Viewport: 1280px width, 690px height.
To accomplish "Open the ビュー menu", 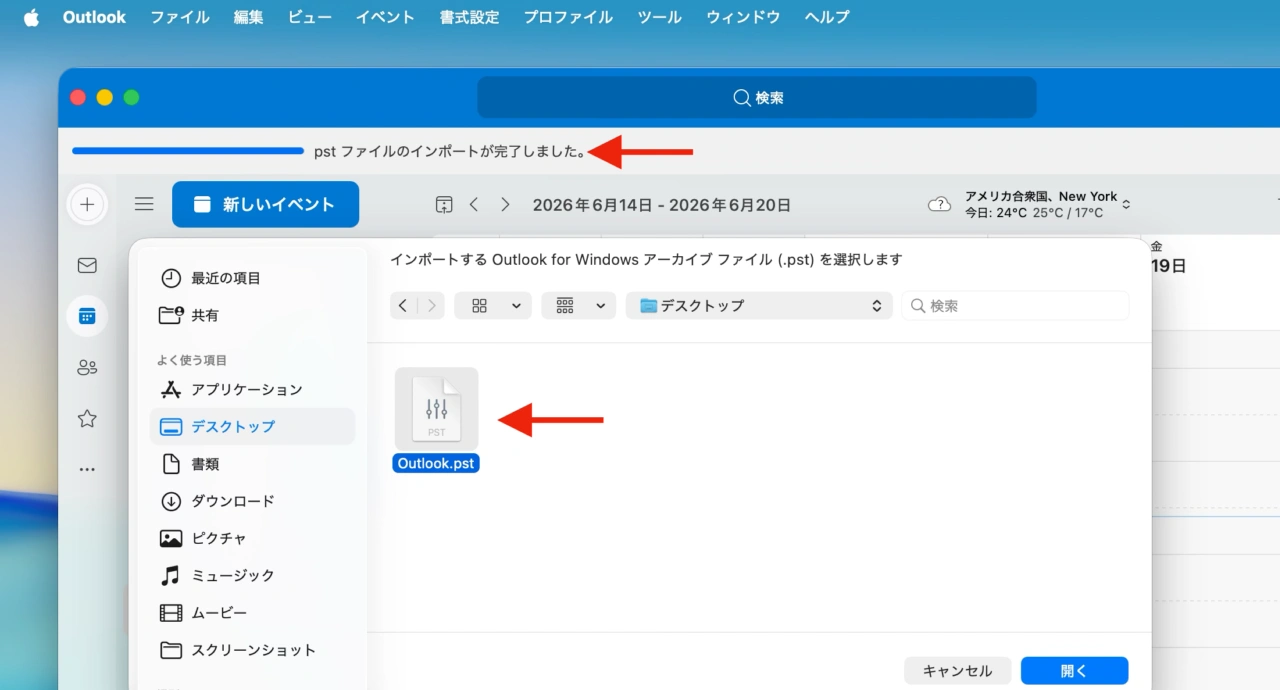I will tap(310, 17).
